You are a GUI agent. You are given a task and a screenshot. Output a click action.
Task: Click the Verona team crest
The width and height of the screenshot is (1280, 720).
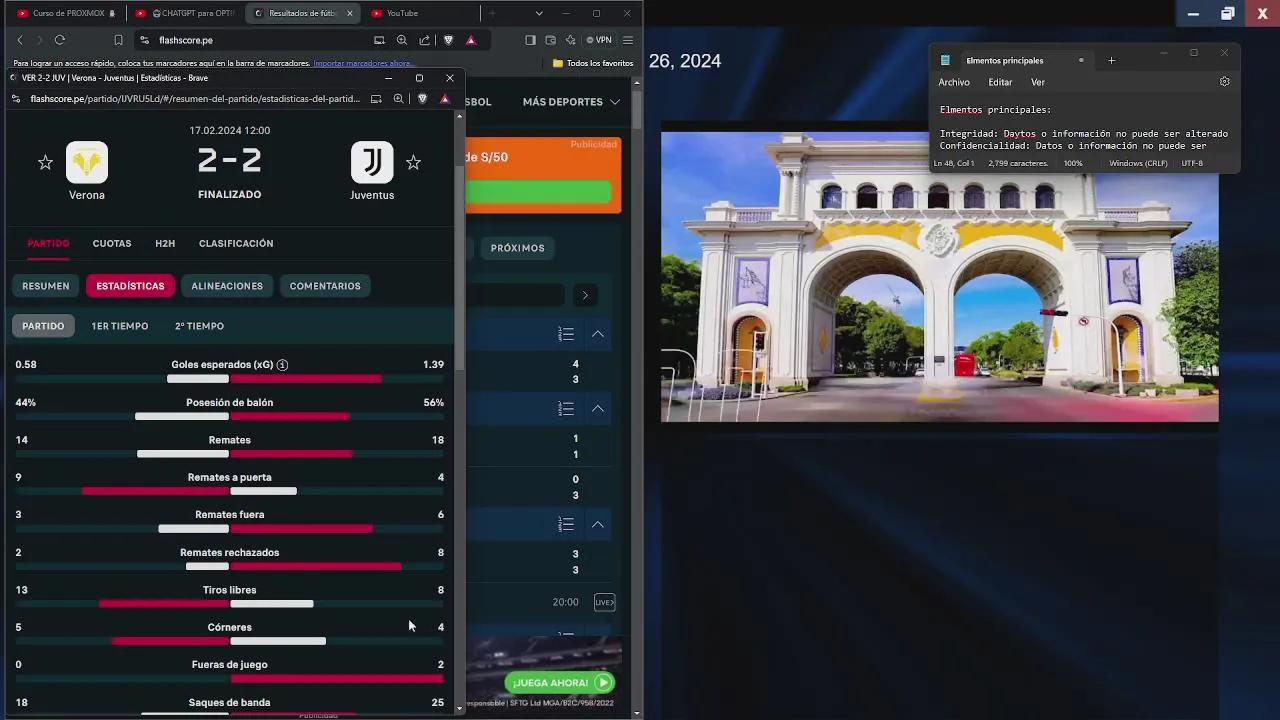click(x=87, y=162)
